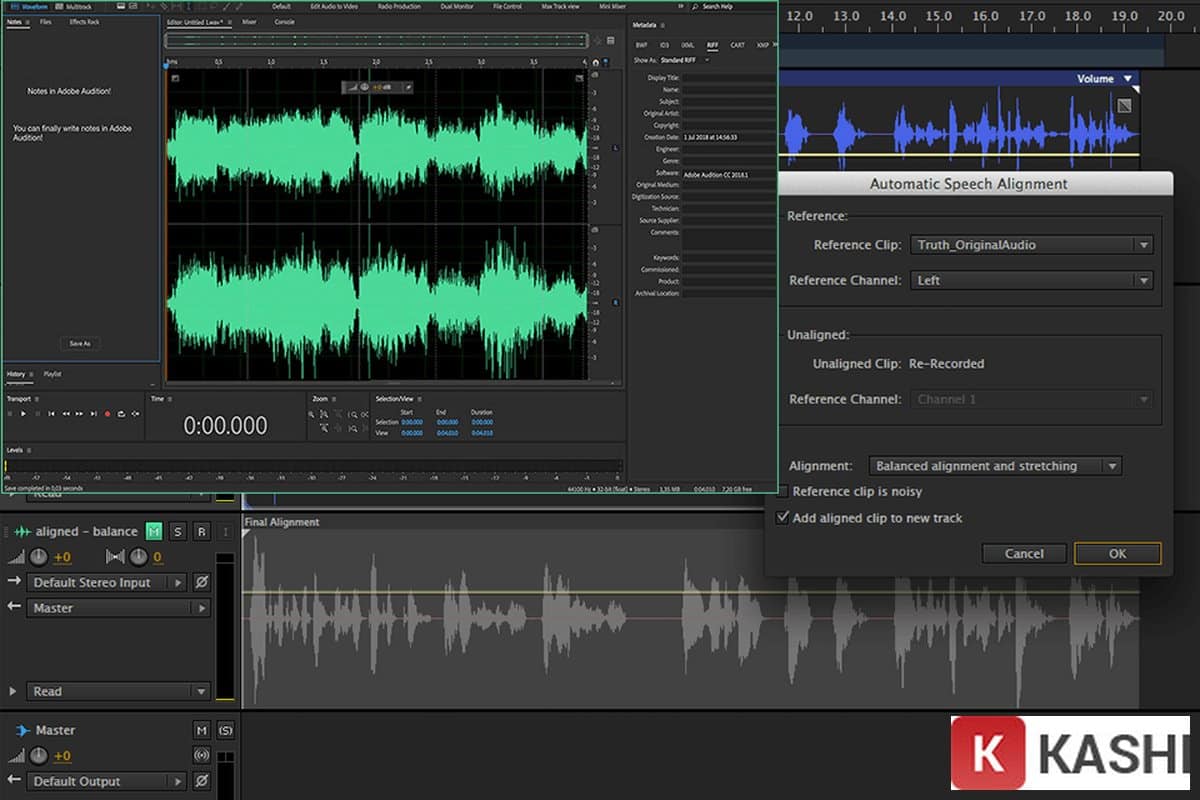Check the Reference clip is noisy option

pyautogui.click(x=782, y=490)
